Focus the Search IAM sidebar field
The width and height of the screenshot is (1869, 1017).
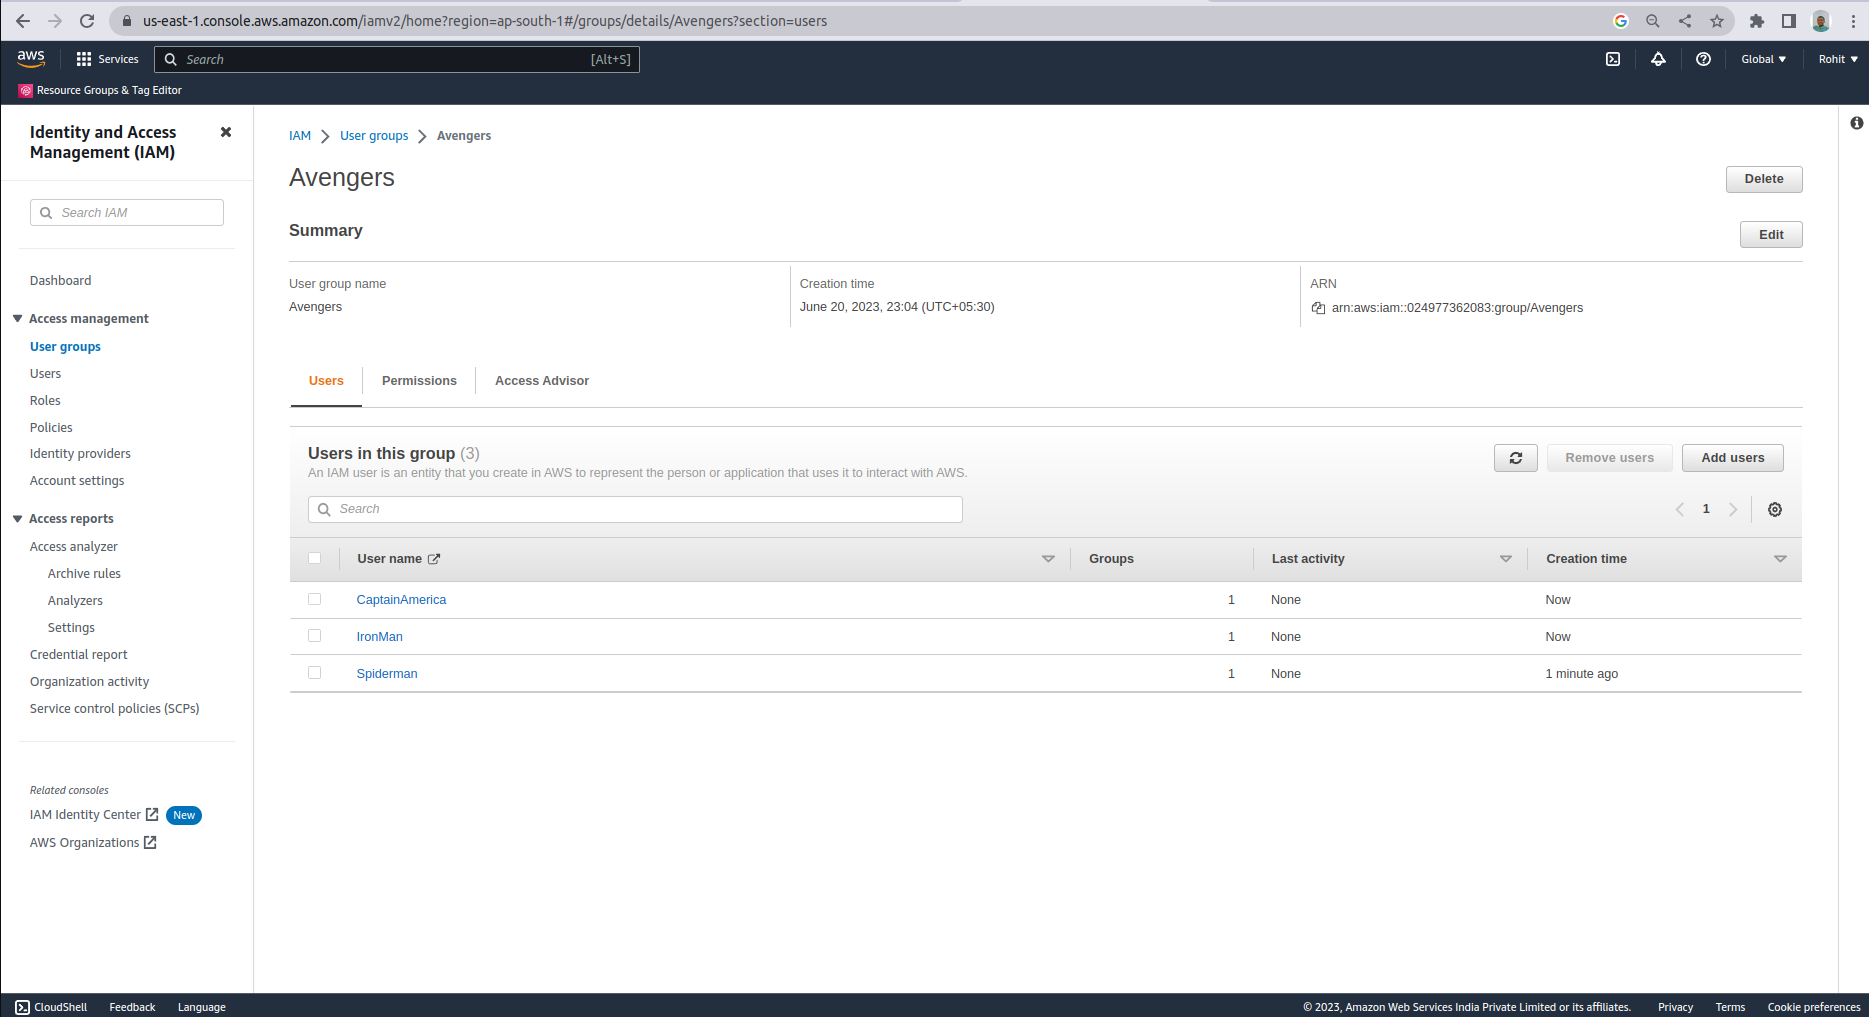point(127,213)
